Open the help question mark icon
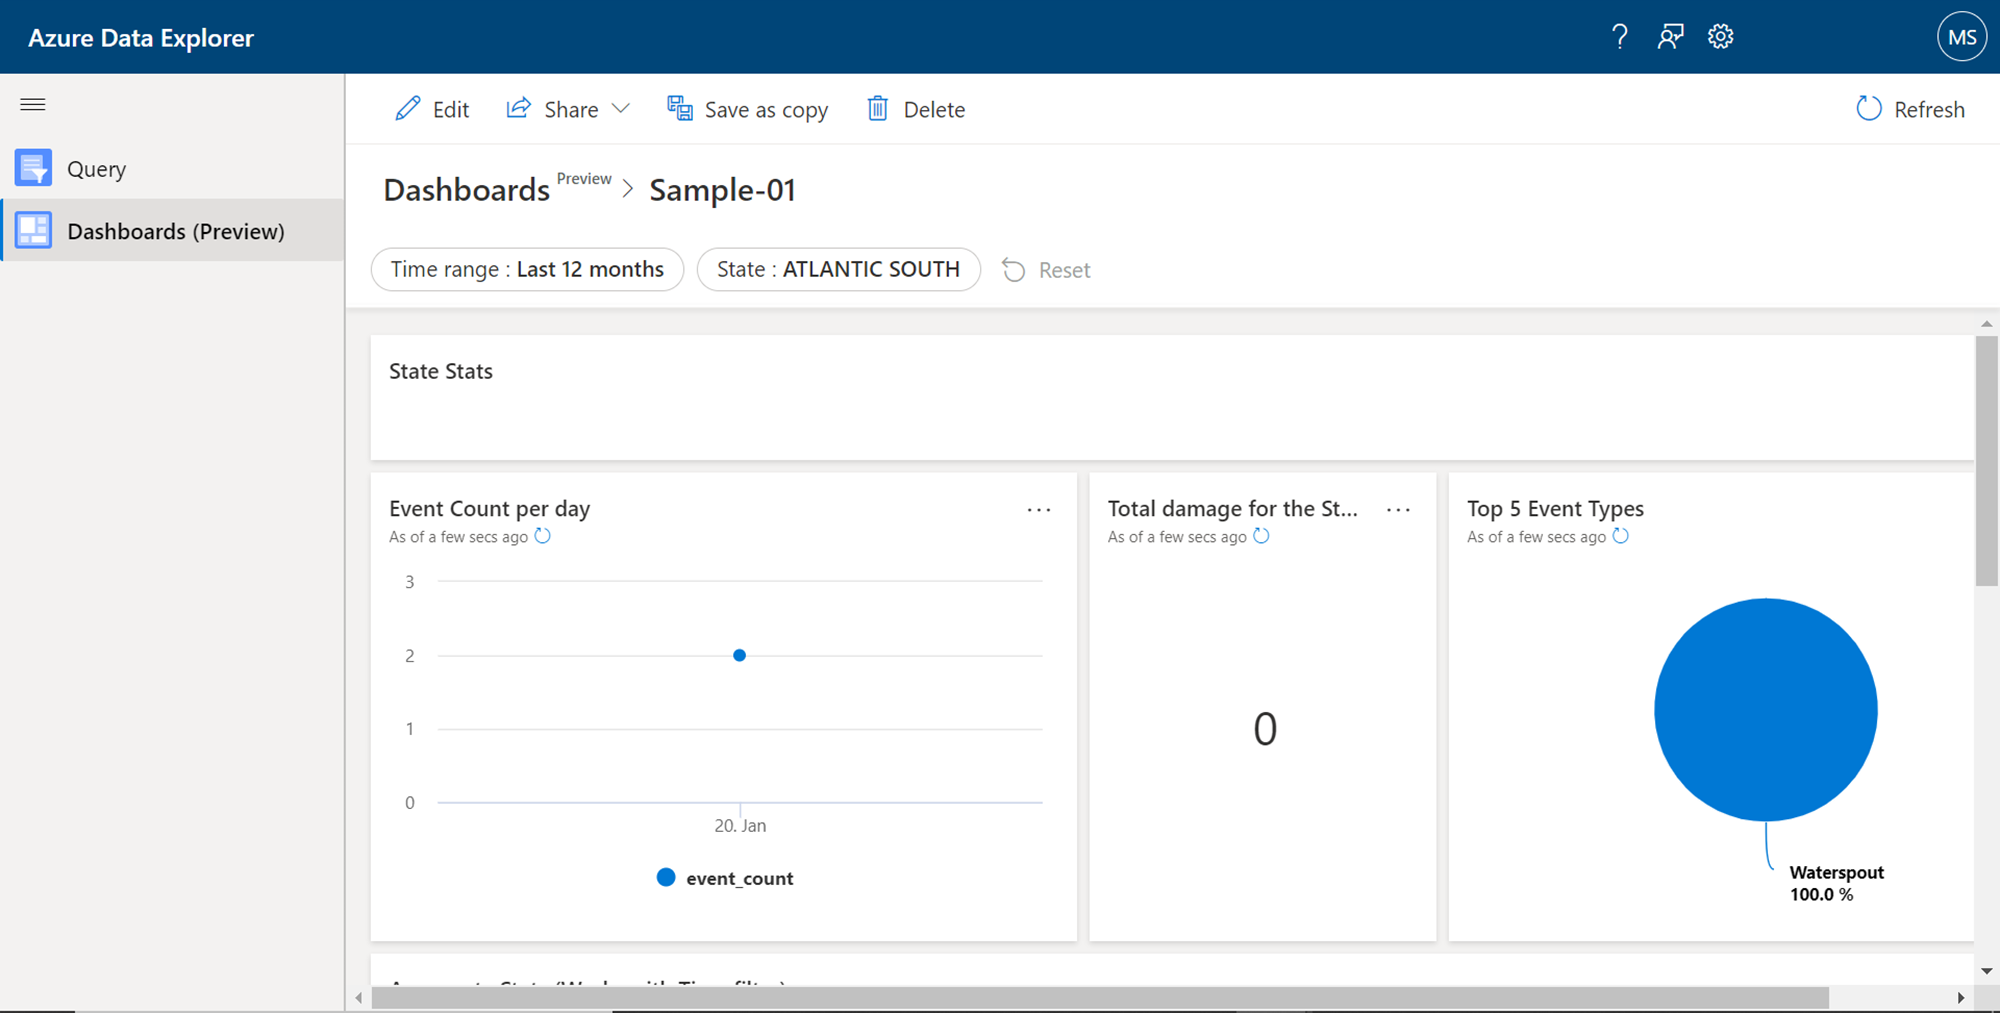This screenshot has width=2000, height=1013. click(1620, 37)
